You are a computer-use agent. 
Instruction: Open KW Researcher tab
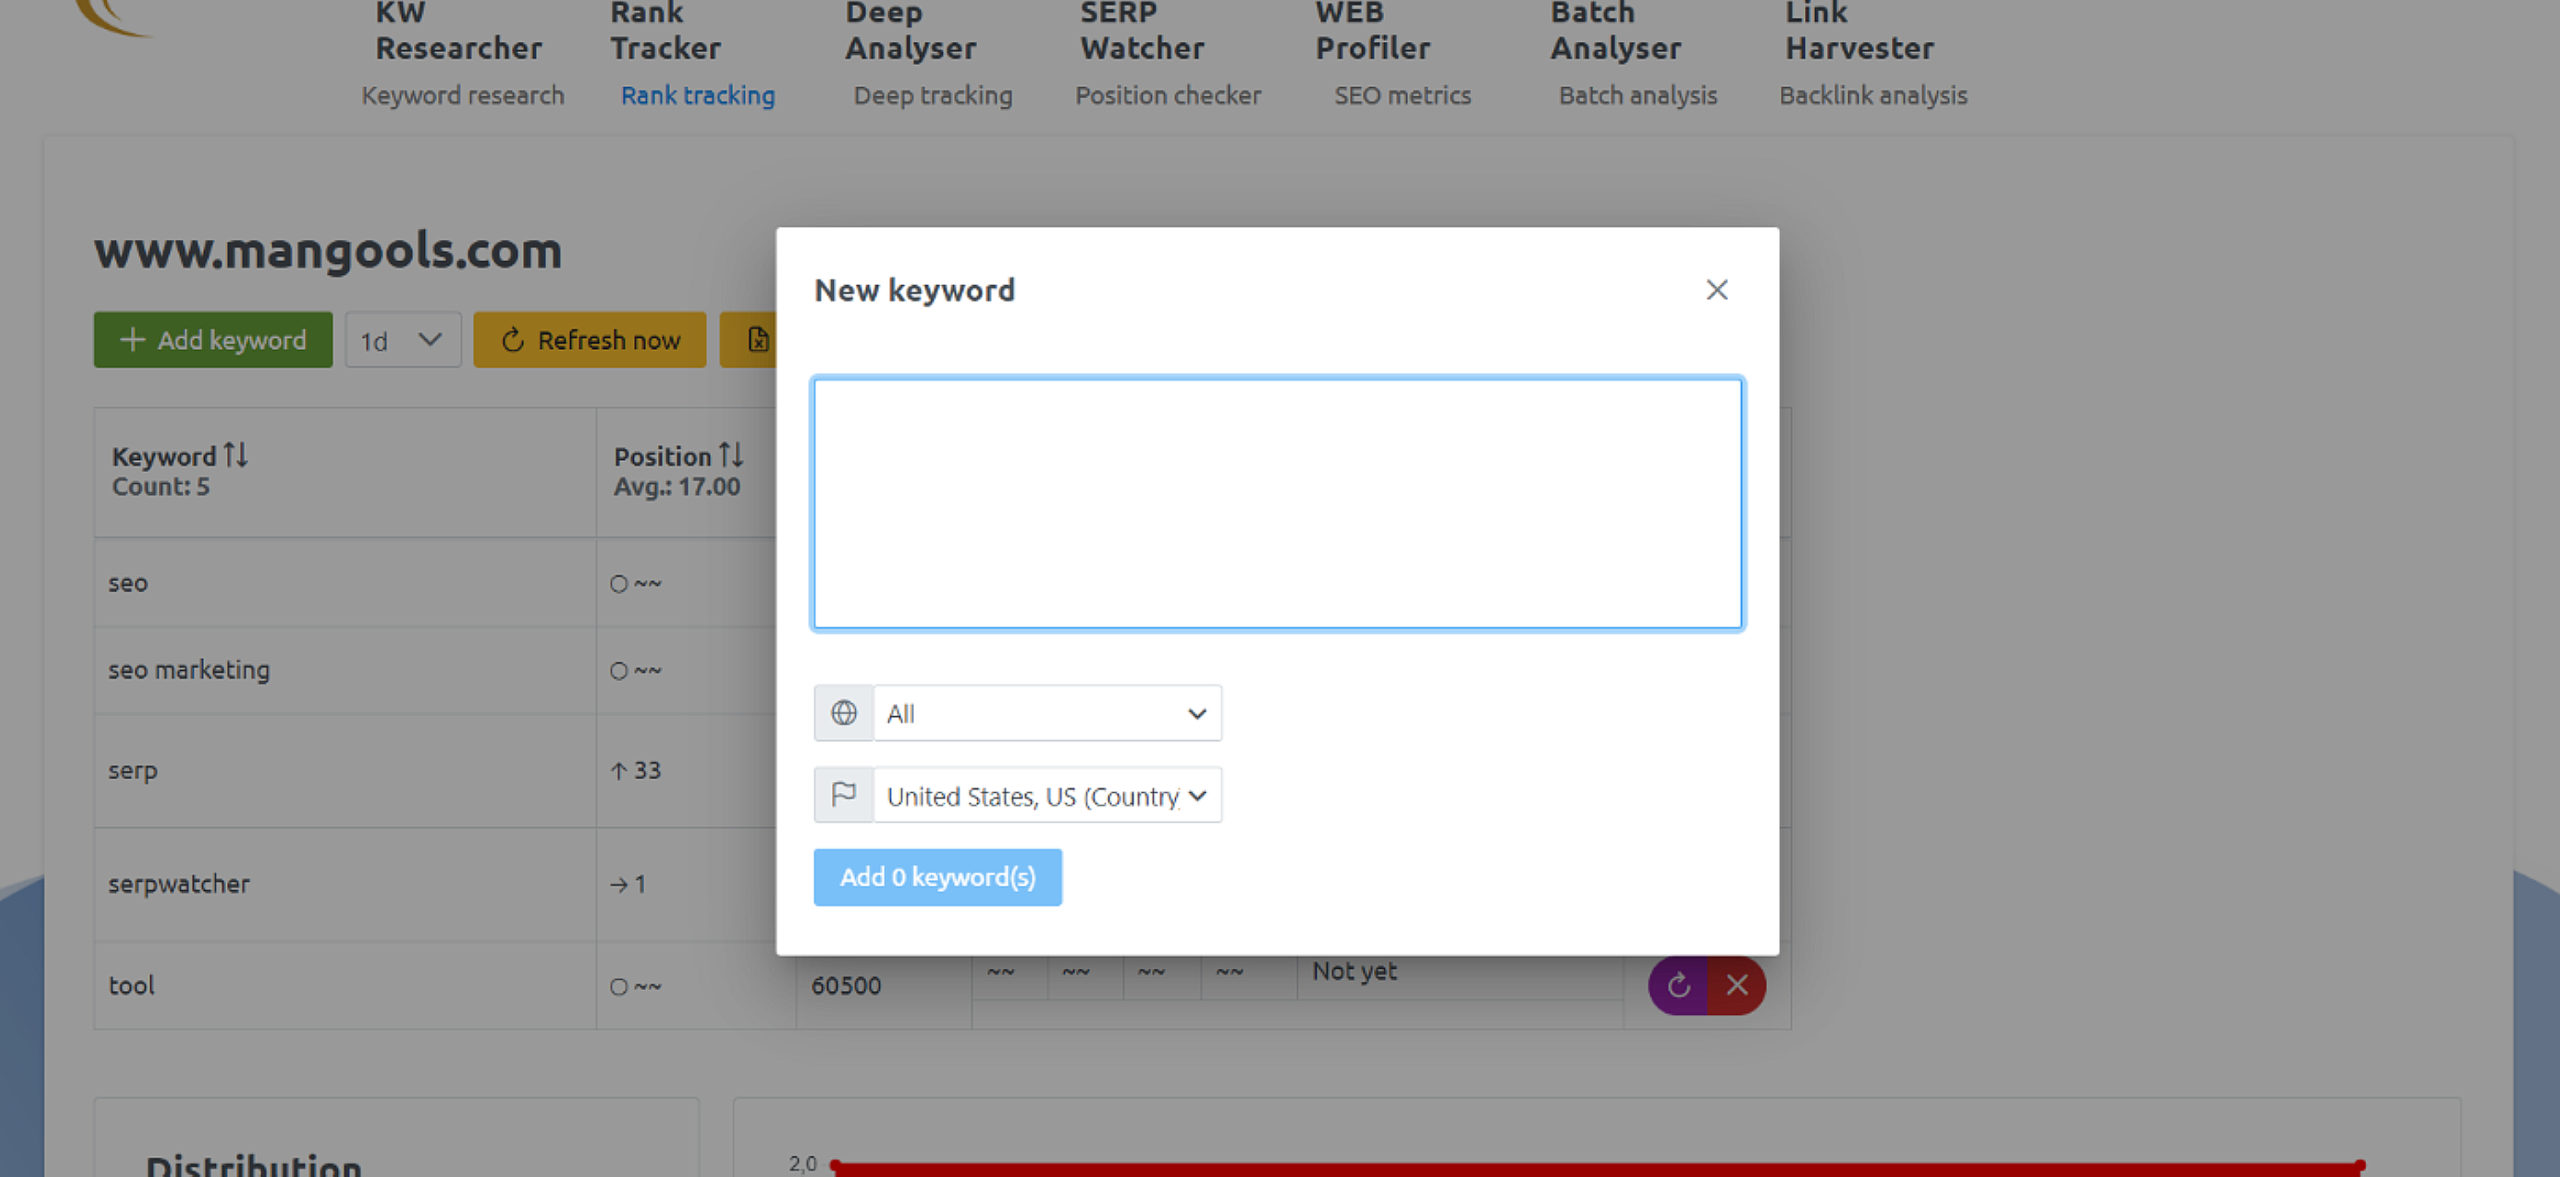click(x=458, y=31)
